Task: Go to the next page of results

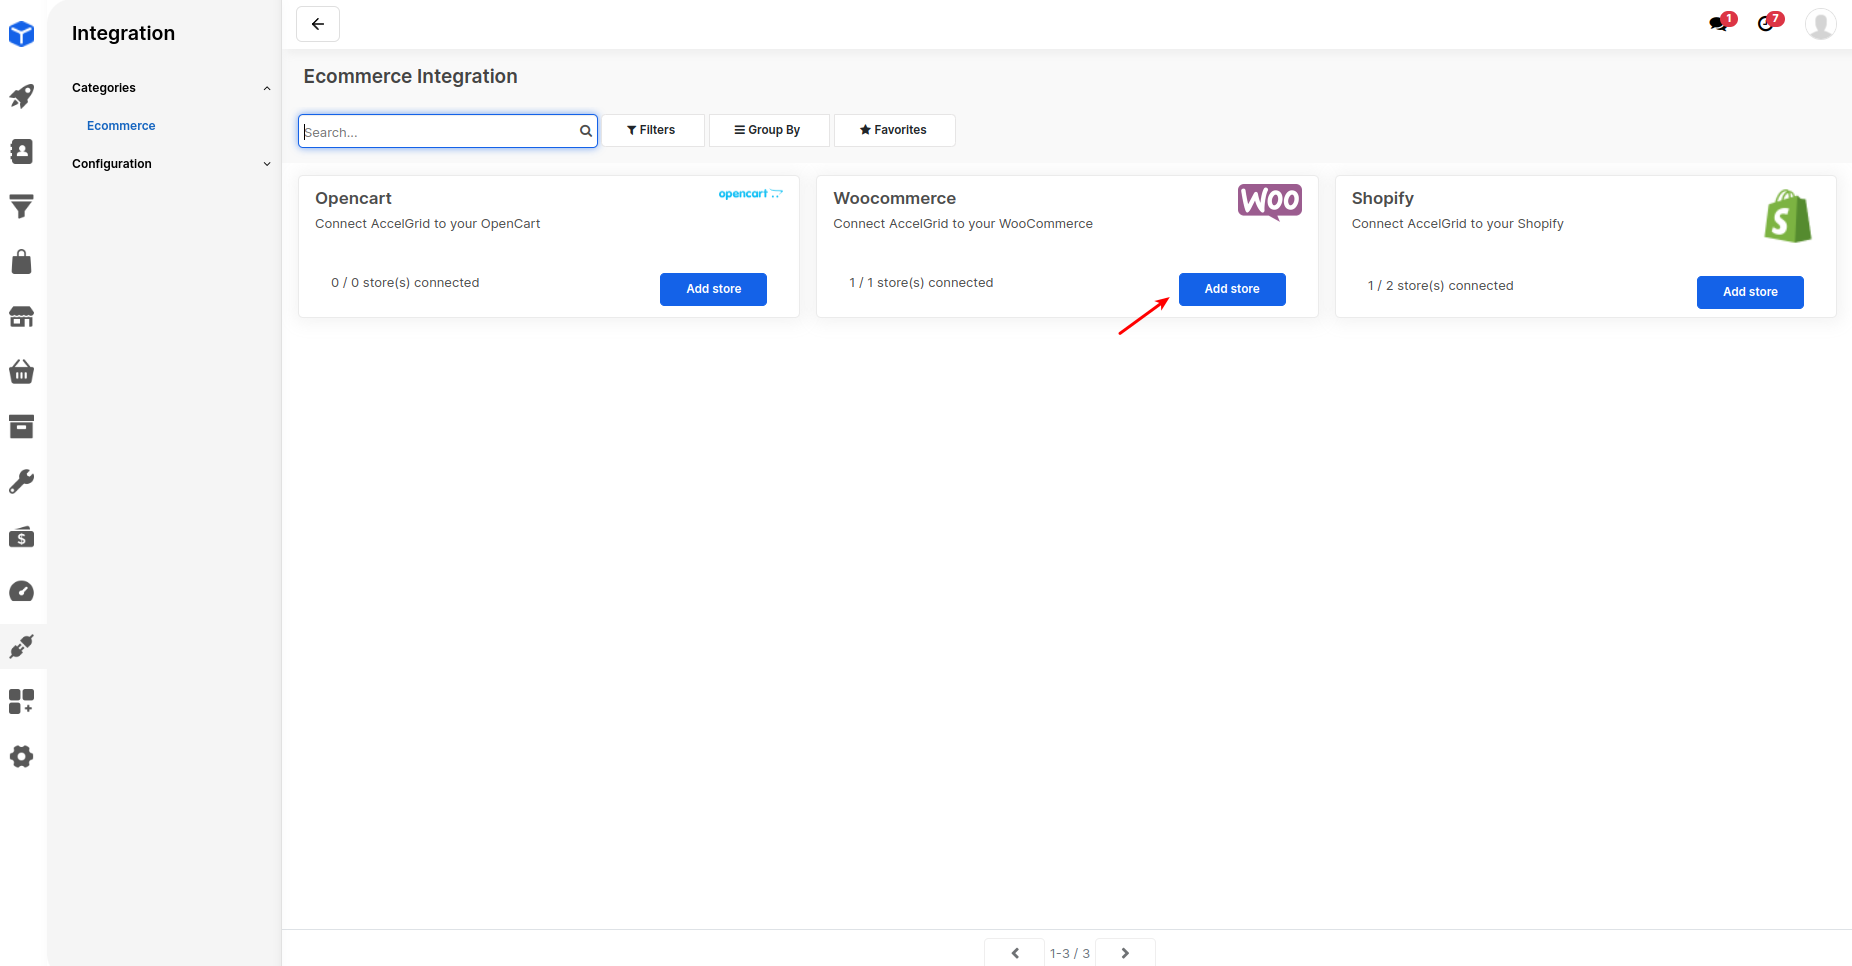Action: [x=1125, y=953]
